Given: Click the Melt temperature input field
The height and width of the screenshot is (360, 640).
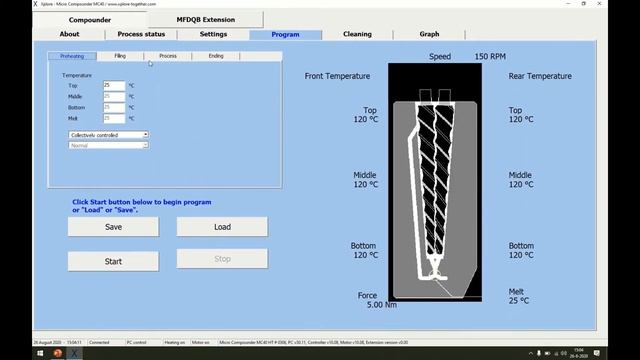Looking at the screenshot, I should (114, 118).
